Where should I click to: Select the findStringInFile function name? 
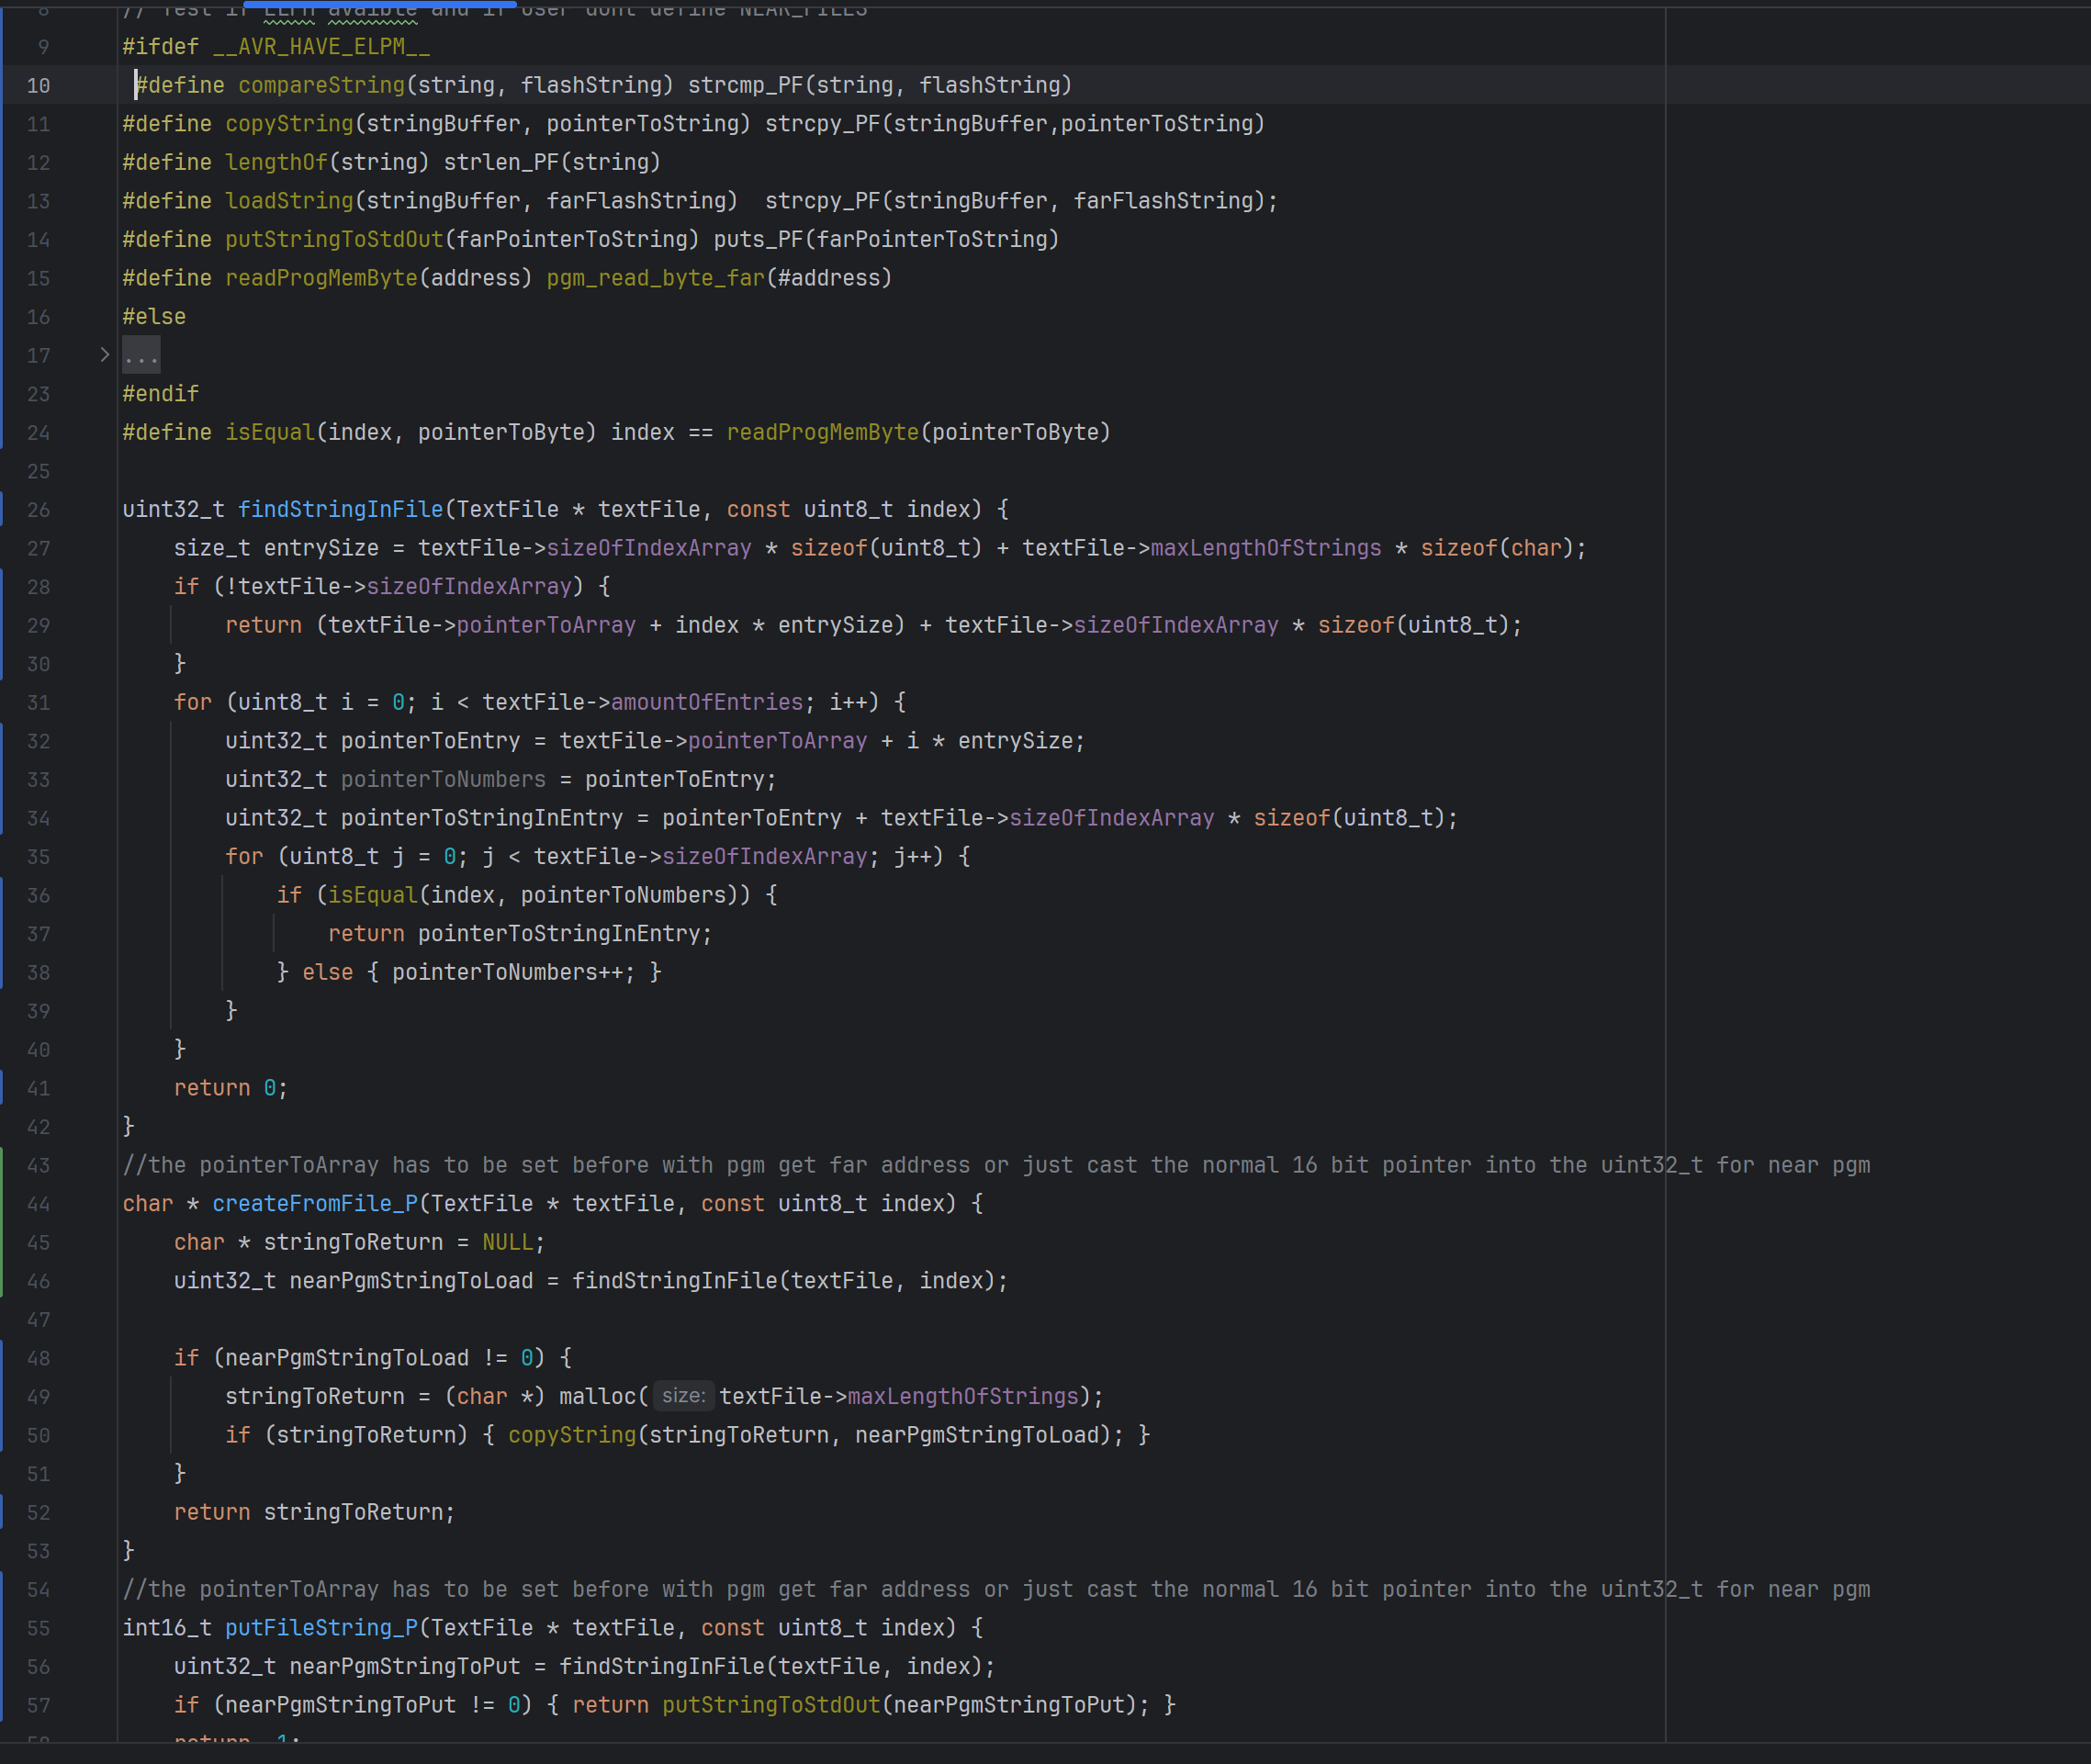coord(341,509)
